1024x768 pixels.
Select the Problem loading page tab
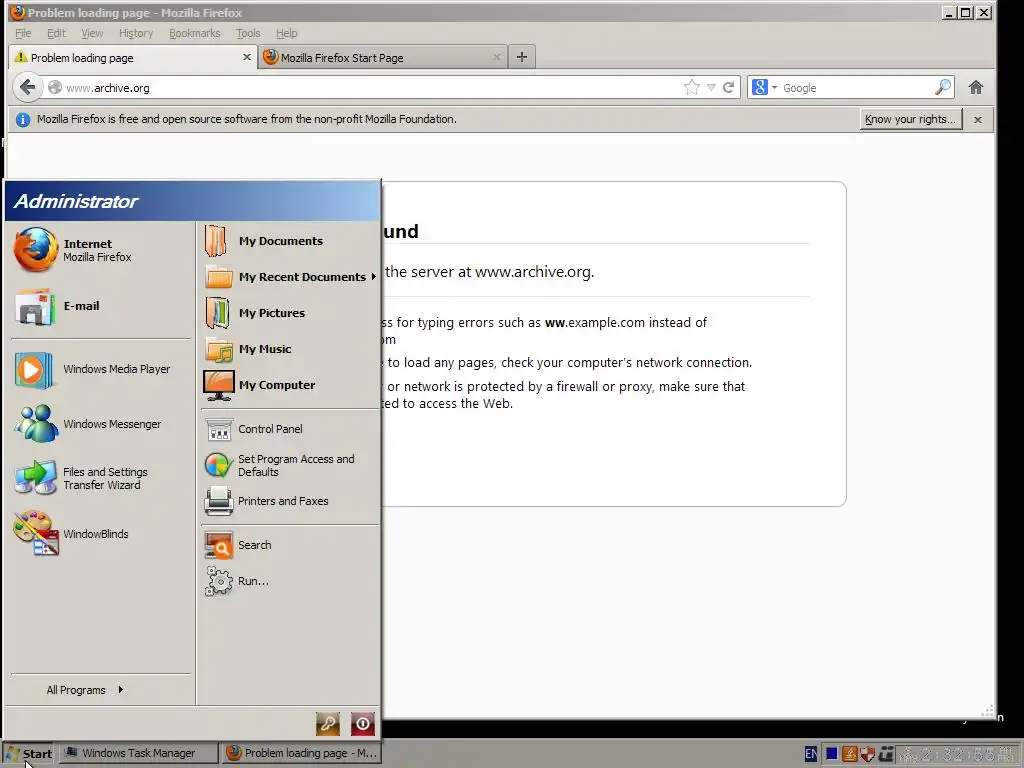pyautogui.click(x=133, y=57)
